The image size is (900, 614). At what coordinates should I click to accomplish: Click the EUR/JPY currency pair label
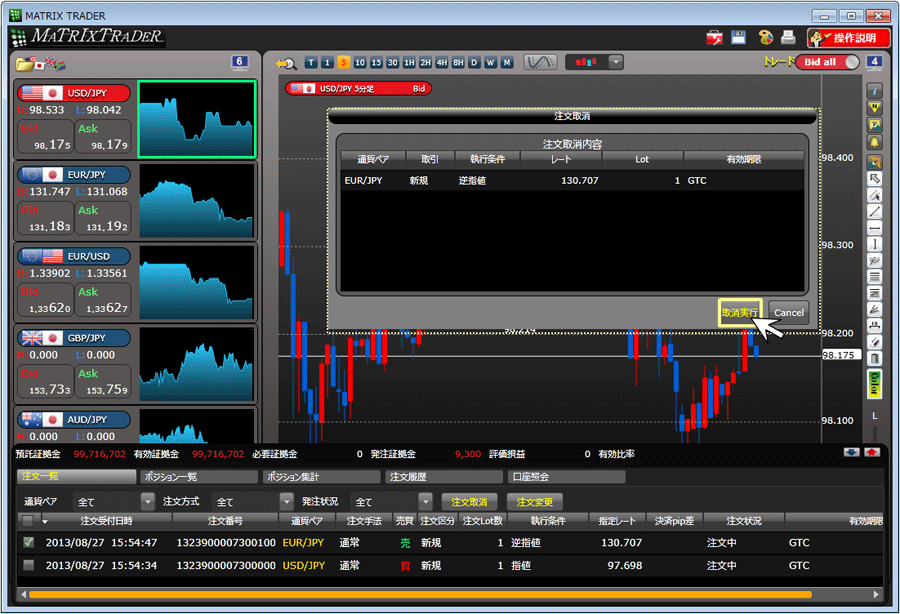pyautogui.click(x=74, y=175)
